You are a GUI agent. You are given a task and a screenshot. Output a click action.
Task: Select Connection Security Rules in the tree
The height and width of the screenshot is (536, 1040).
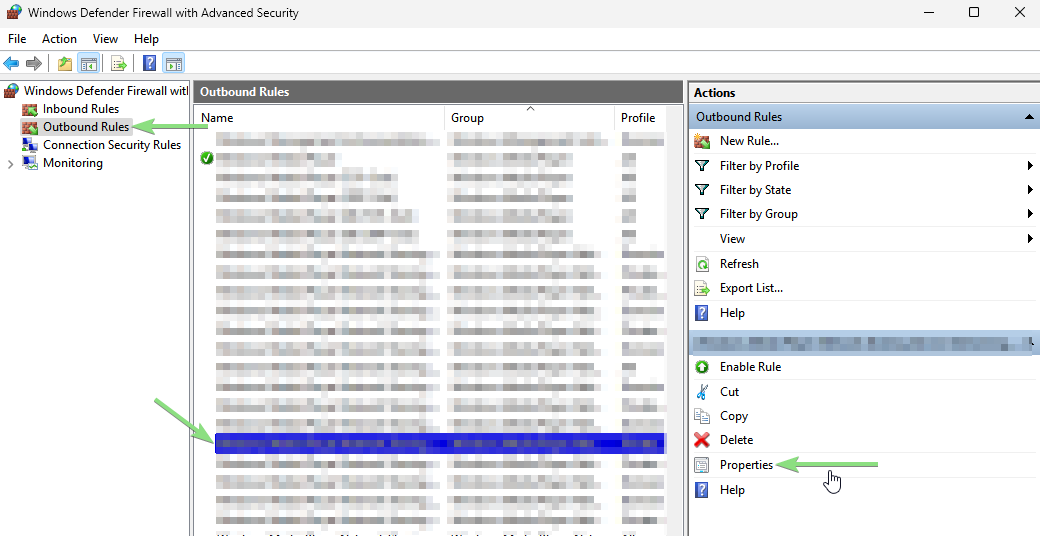pos(111,145)
